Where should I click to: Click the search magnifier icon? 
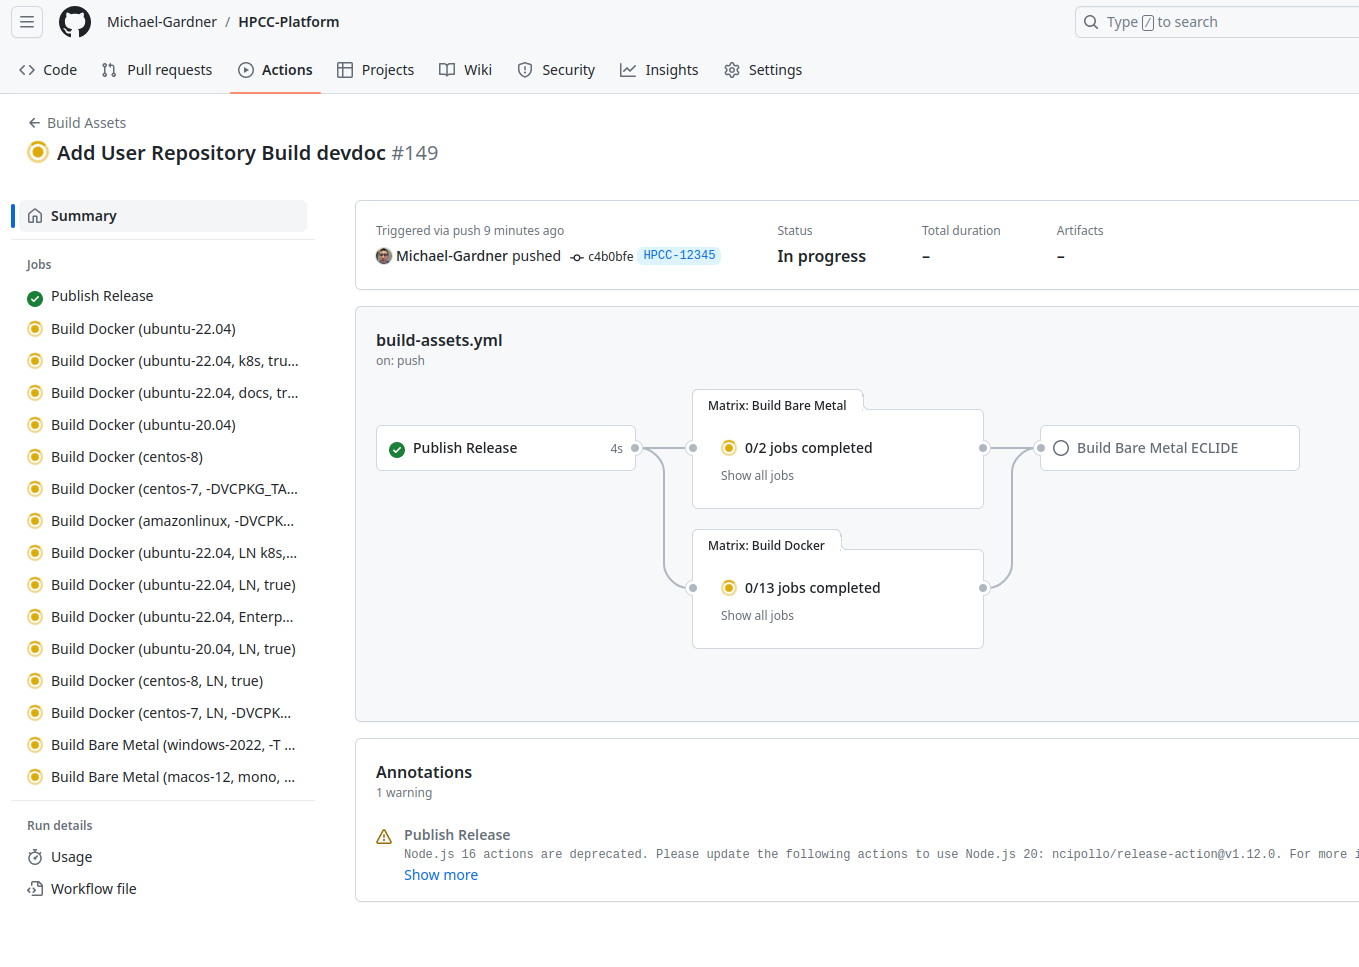click(1091, 22)
